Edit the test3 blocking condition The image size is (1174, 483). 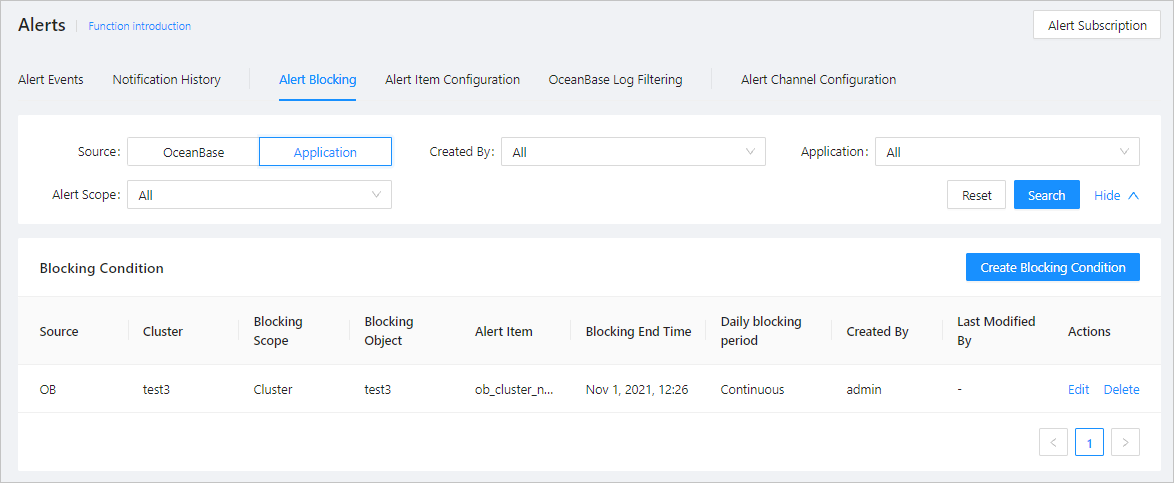click(x=1078, y=389)
